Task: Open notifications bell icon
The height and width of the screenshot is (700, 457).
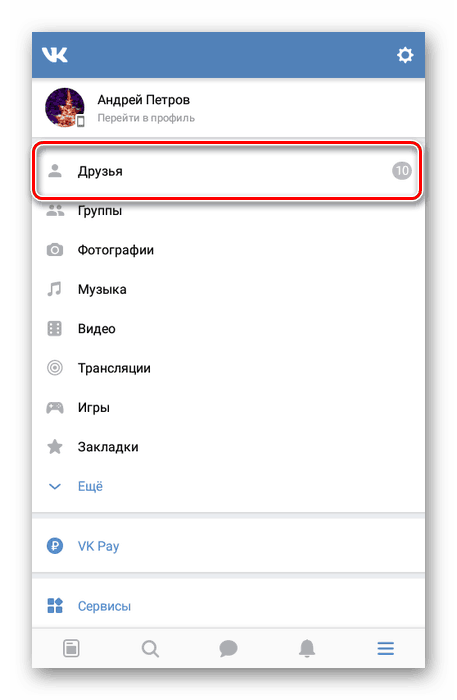Action: (x=307, y=648)
